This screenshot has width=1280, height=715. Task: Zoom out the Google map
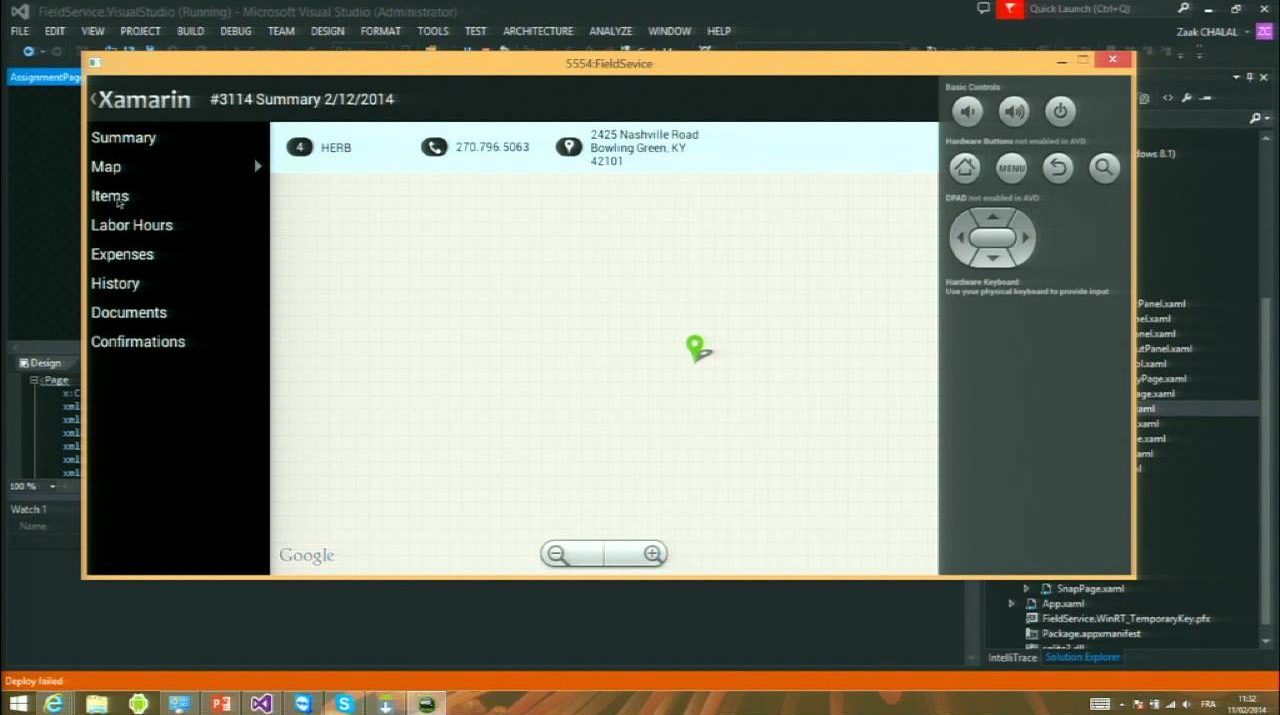[558, 554]
